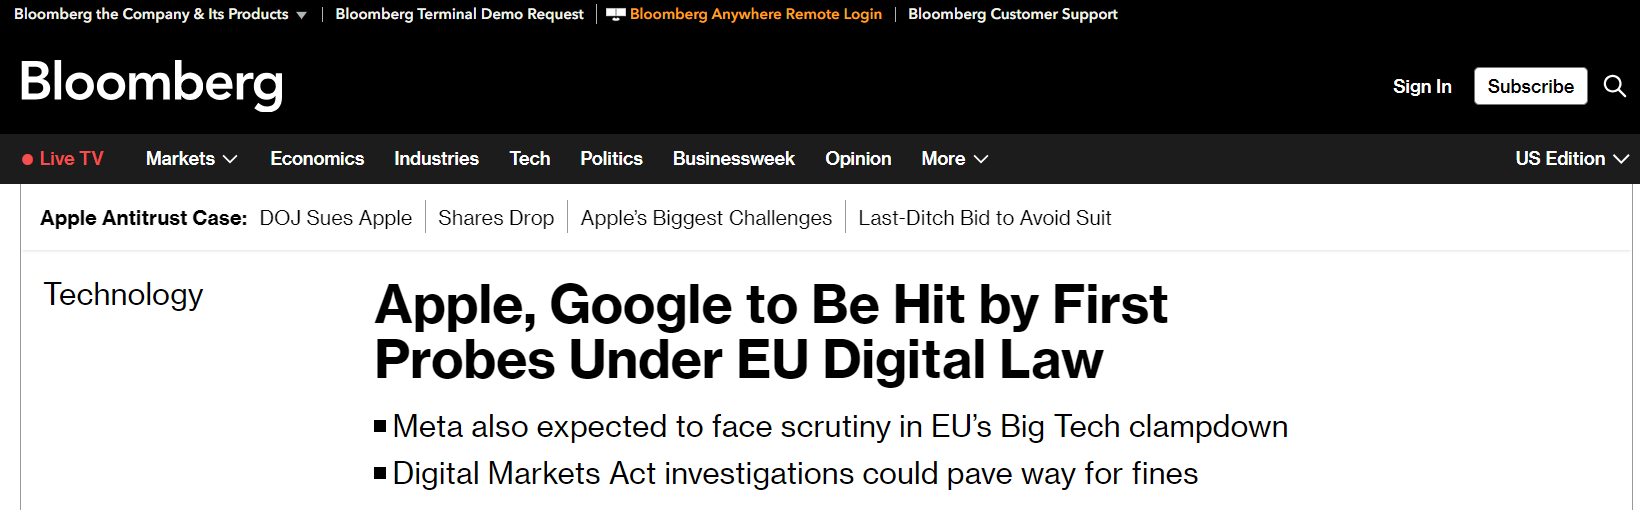Open the US Edition selector

click(1571, 159)
